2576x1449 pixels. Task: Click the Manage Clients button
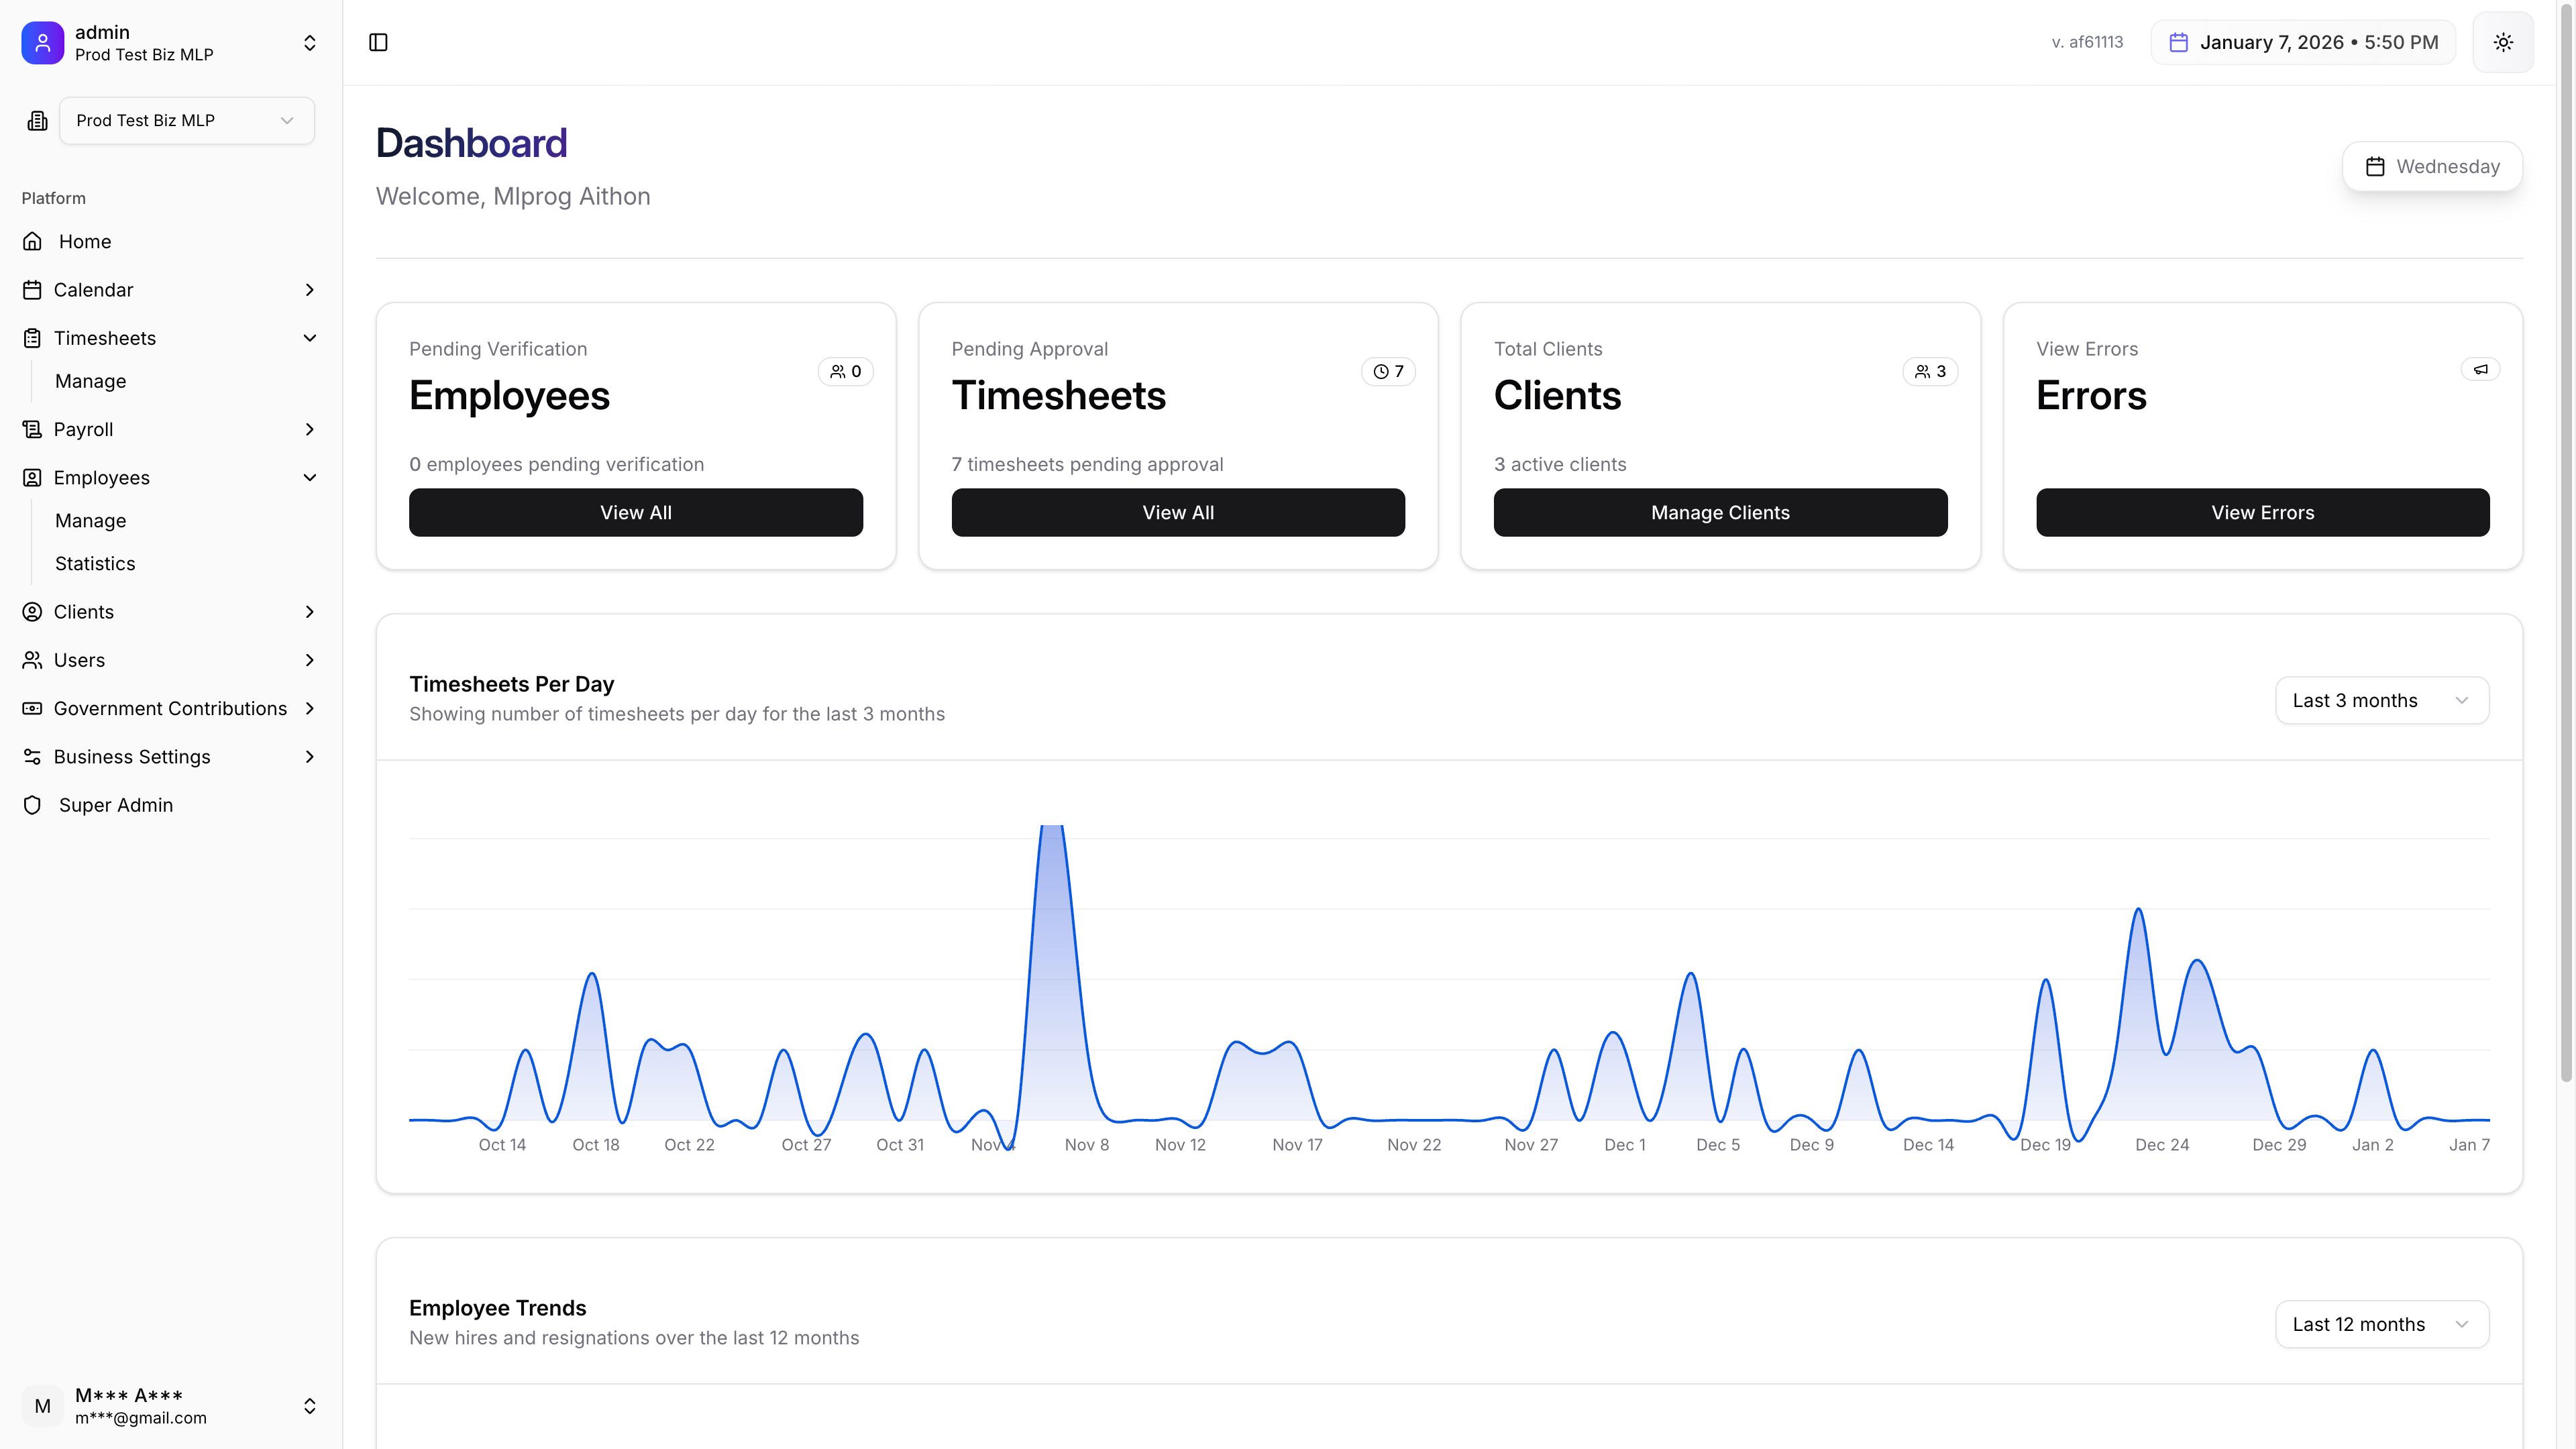(x=1719, y=512)
